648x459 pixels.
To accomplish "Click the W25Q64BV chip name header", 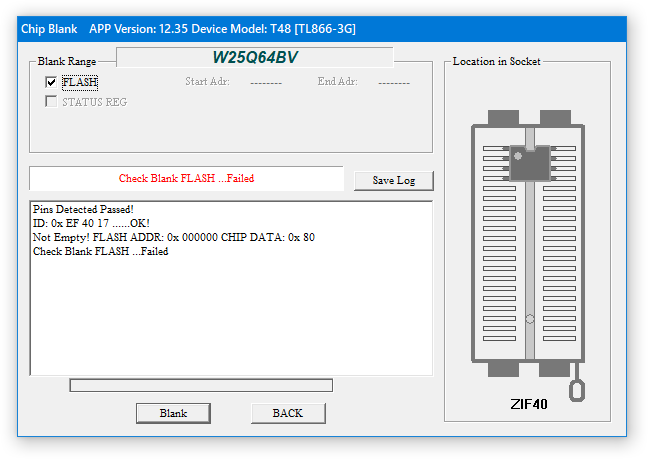I will pos(255,57).
